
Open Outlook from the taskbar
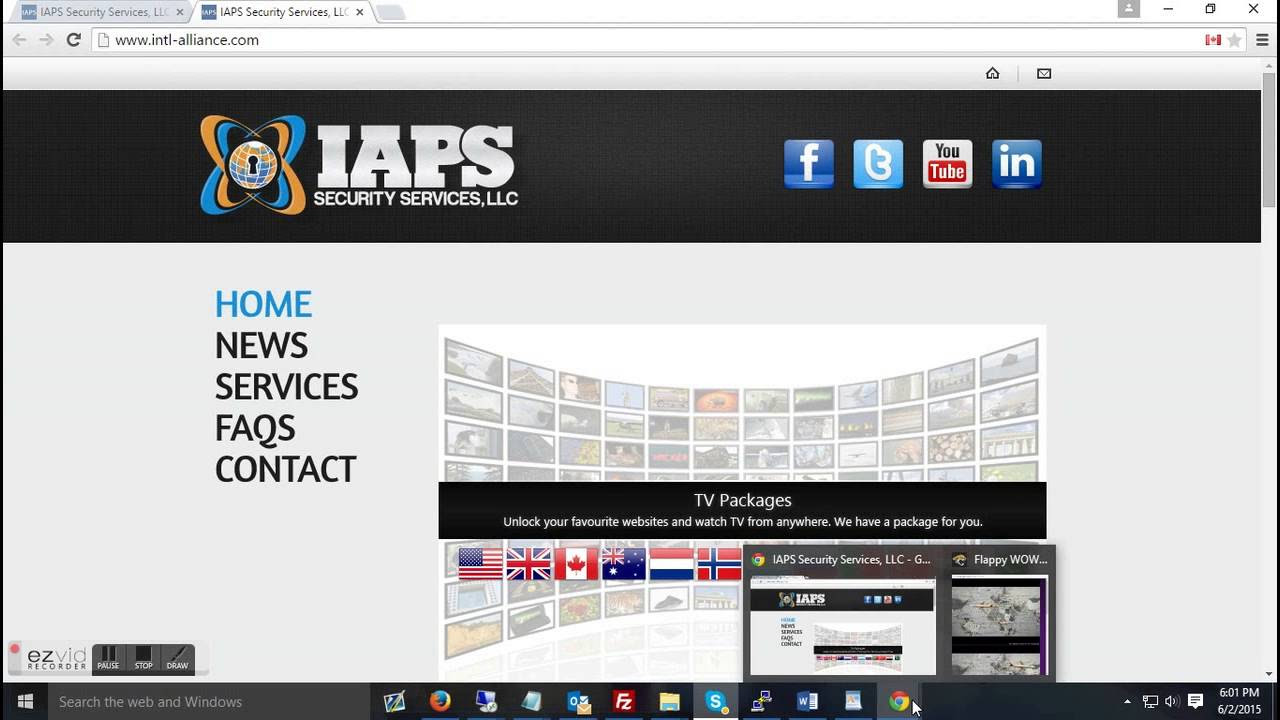579,702
